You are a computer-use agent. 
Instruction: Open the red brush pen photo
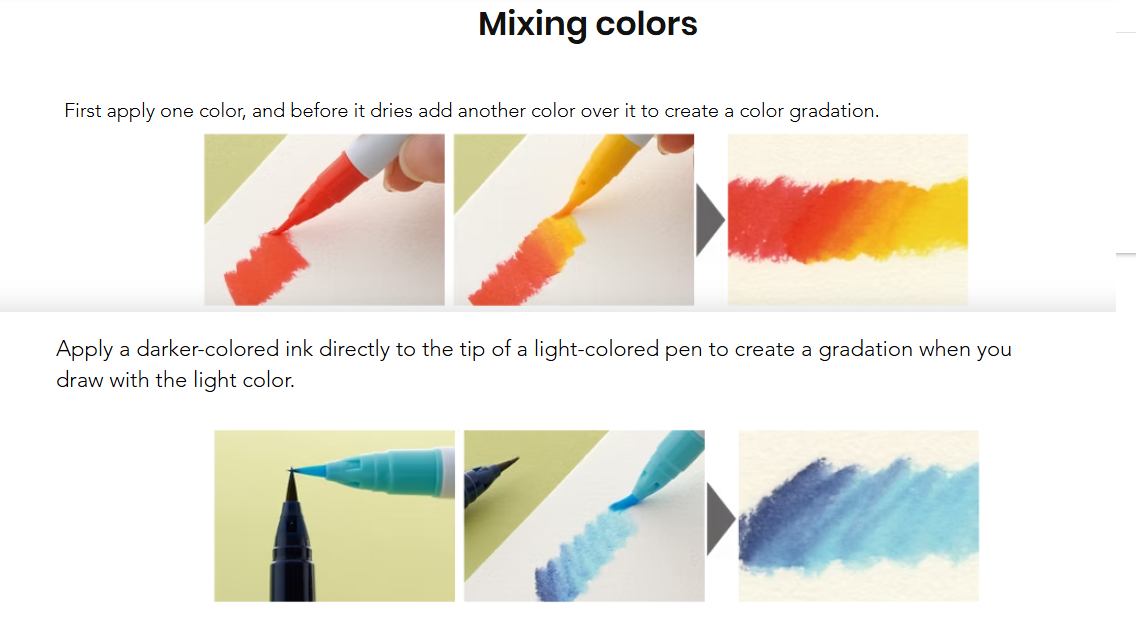click(x=324, y=219)
